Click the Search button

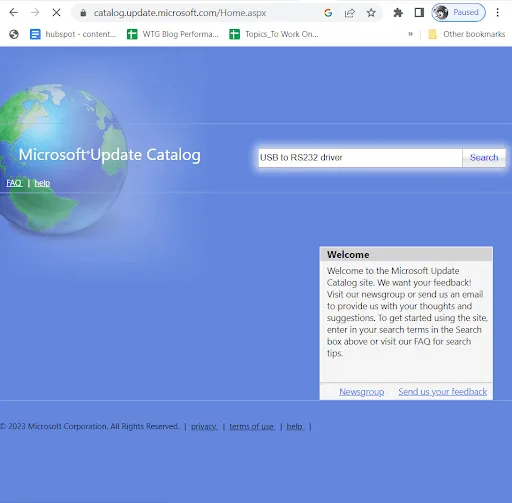[x=484, y=158]
